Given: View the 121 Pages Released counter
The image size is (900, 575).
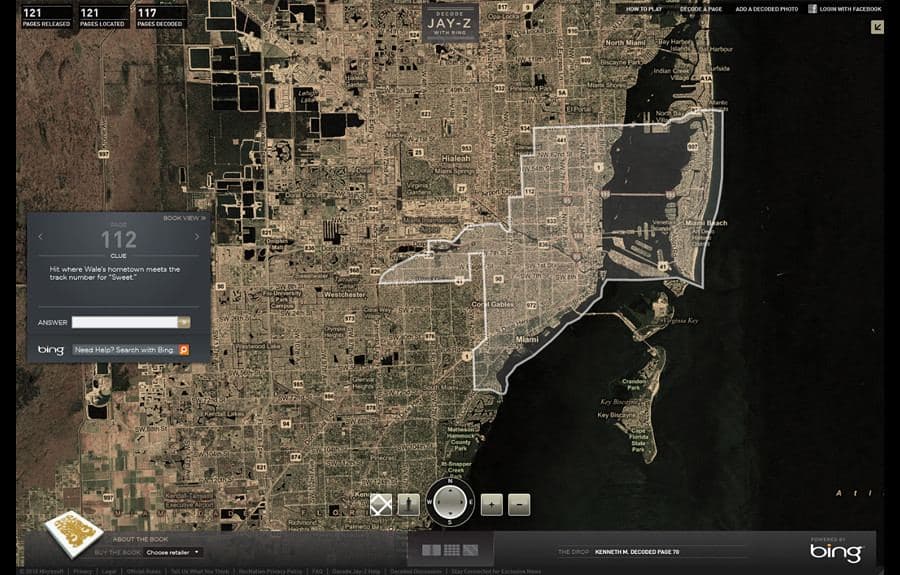Looking at the screenshot, I should 47,17.
